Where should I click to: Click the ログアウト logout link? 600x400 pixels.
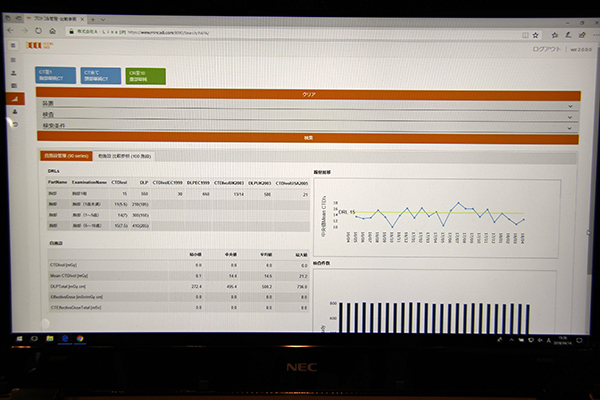(548, 47)
